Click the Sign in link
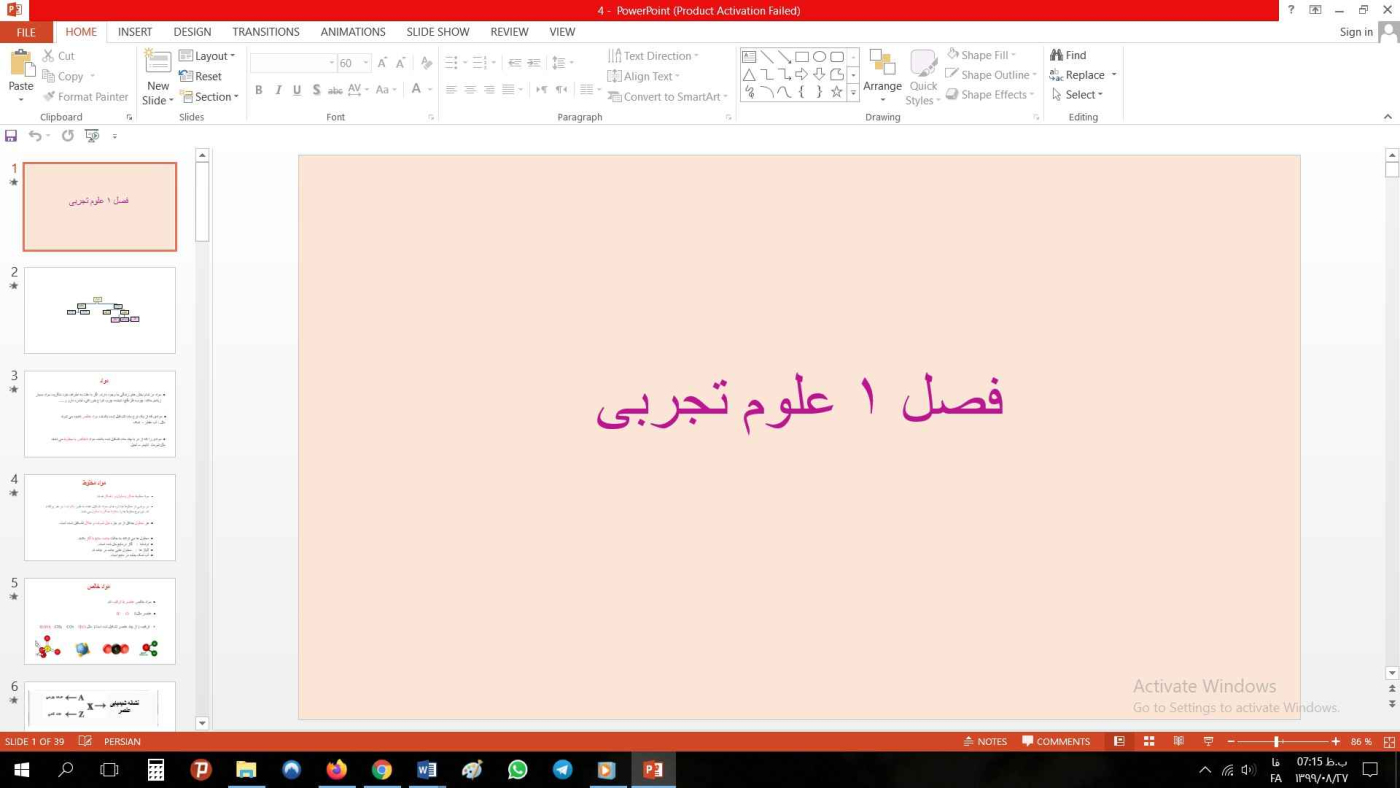The height and width of the screenshot is (788, 1400). [1356, 32]
